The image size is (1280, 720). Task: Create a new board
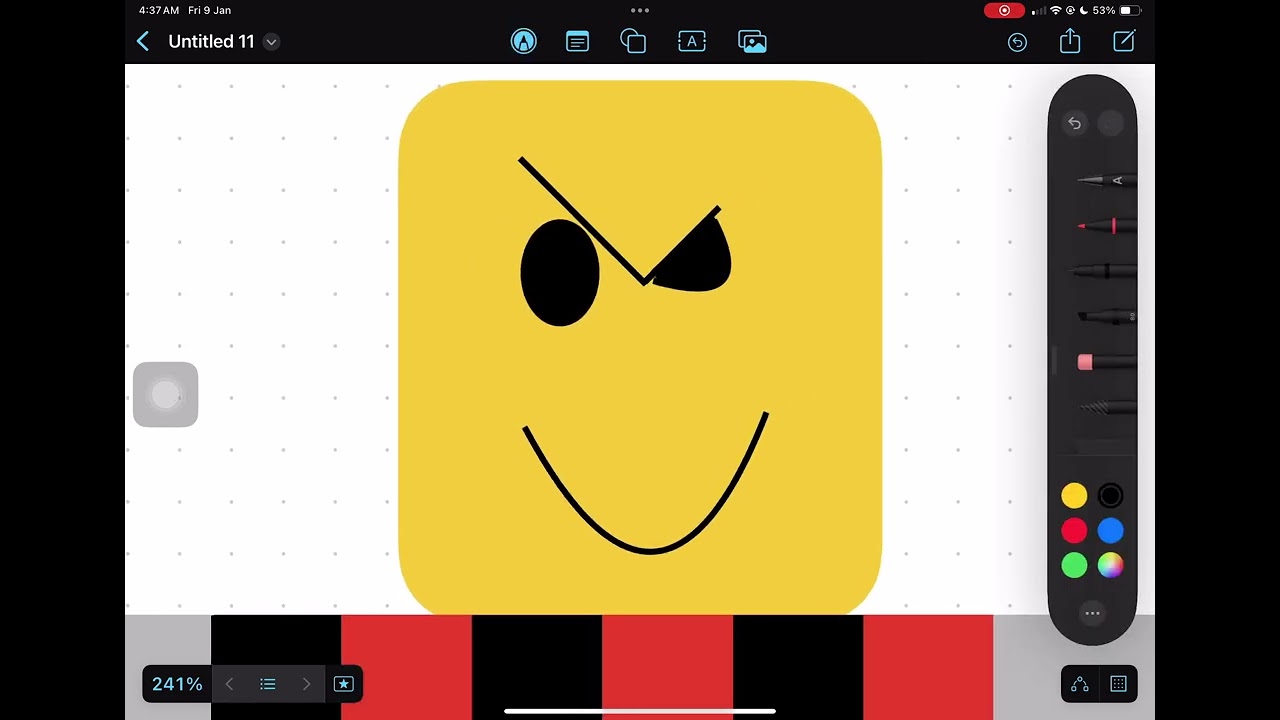(1124, 41)
